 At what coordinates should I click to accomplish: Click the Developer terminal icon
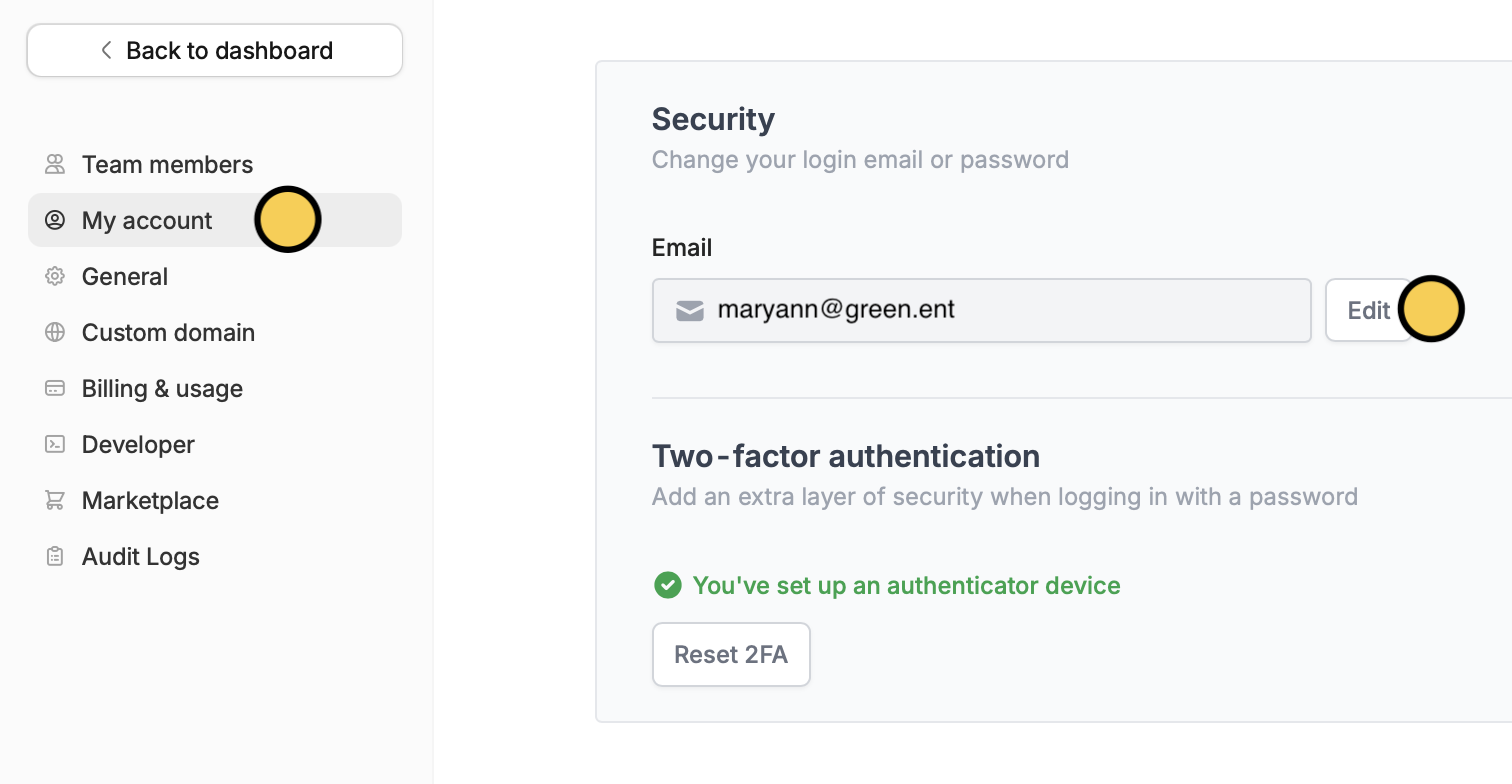pos(55,444)
